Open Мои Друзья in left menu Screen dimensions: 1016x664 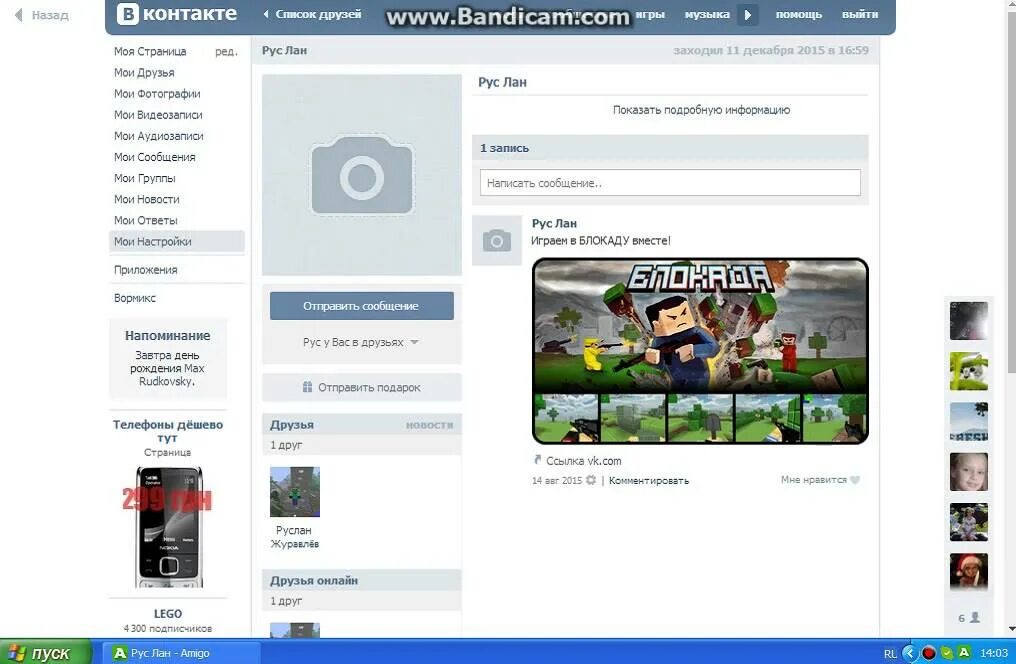(144, 73)
